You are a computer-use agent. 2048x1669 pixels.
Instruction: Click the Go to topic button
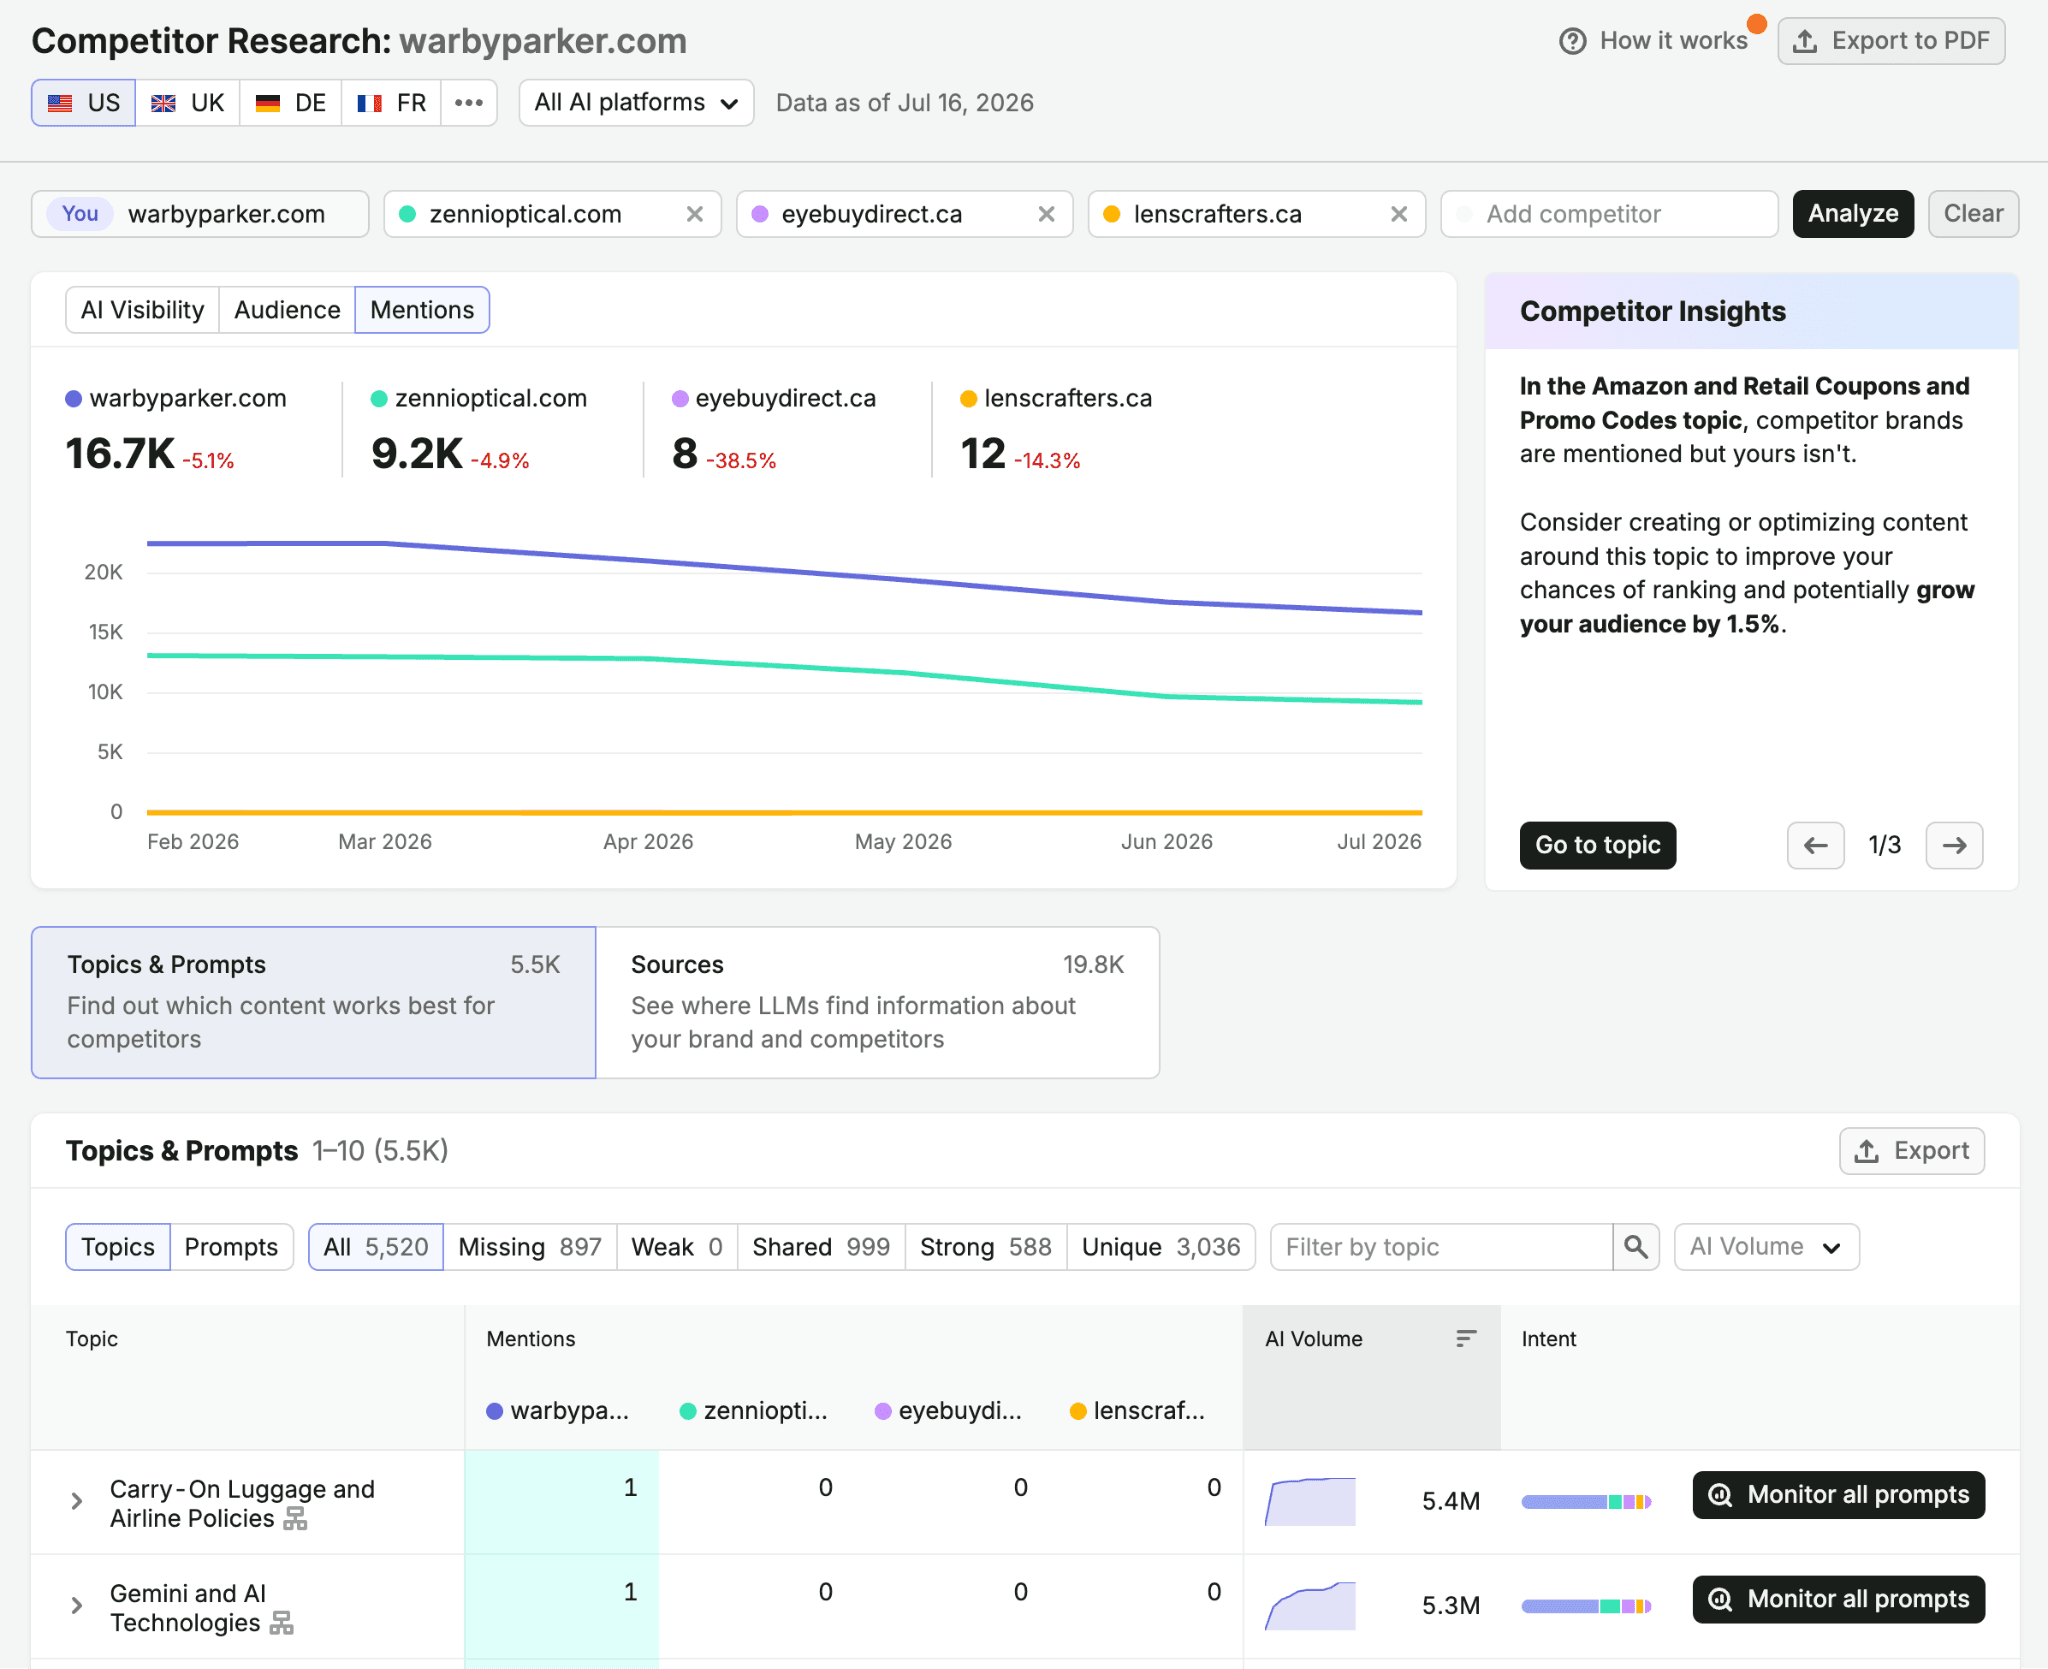click(1598, 846)
